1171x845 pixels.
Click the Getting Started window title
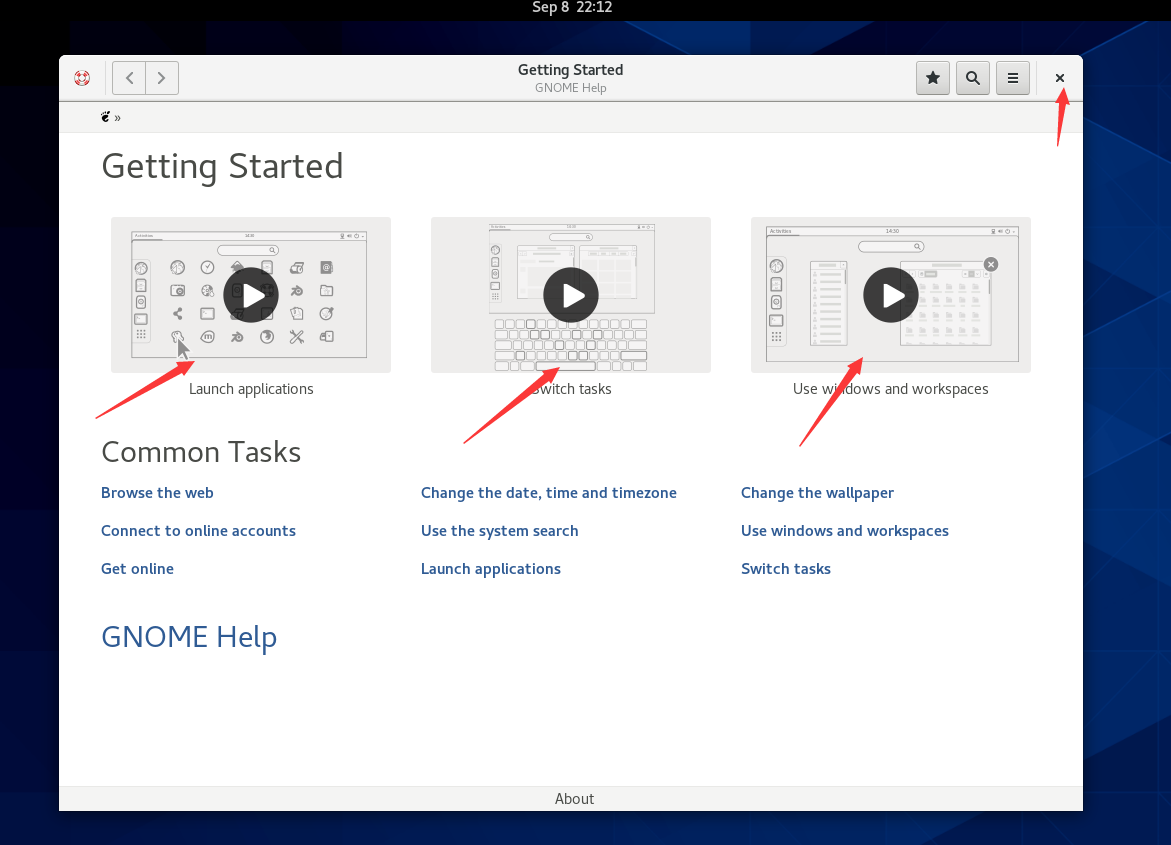pyautogui.click(x=571, y=69)
